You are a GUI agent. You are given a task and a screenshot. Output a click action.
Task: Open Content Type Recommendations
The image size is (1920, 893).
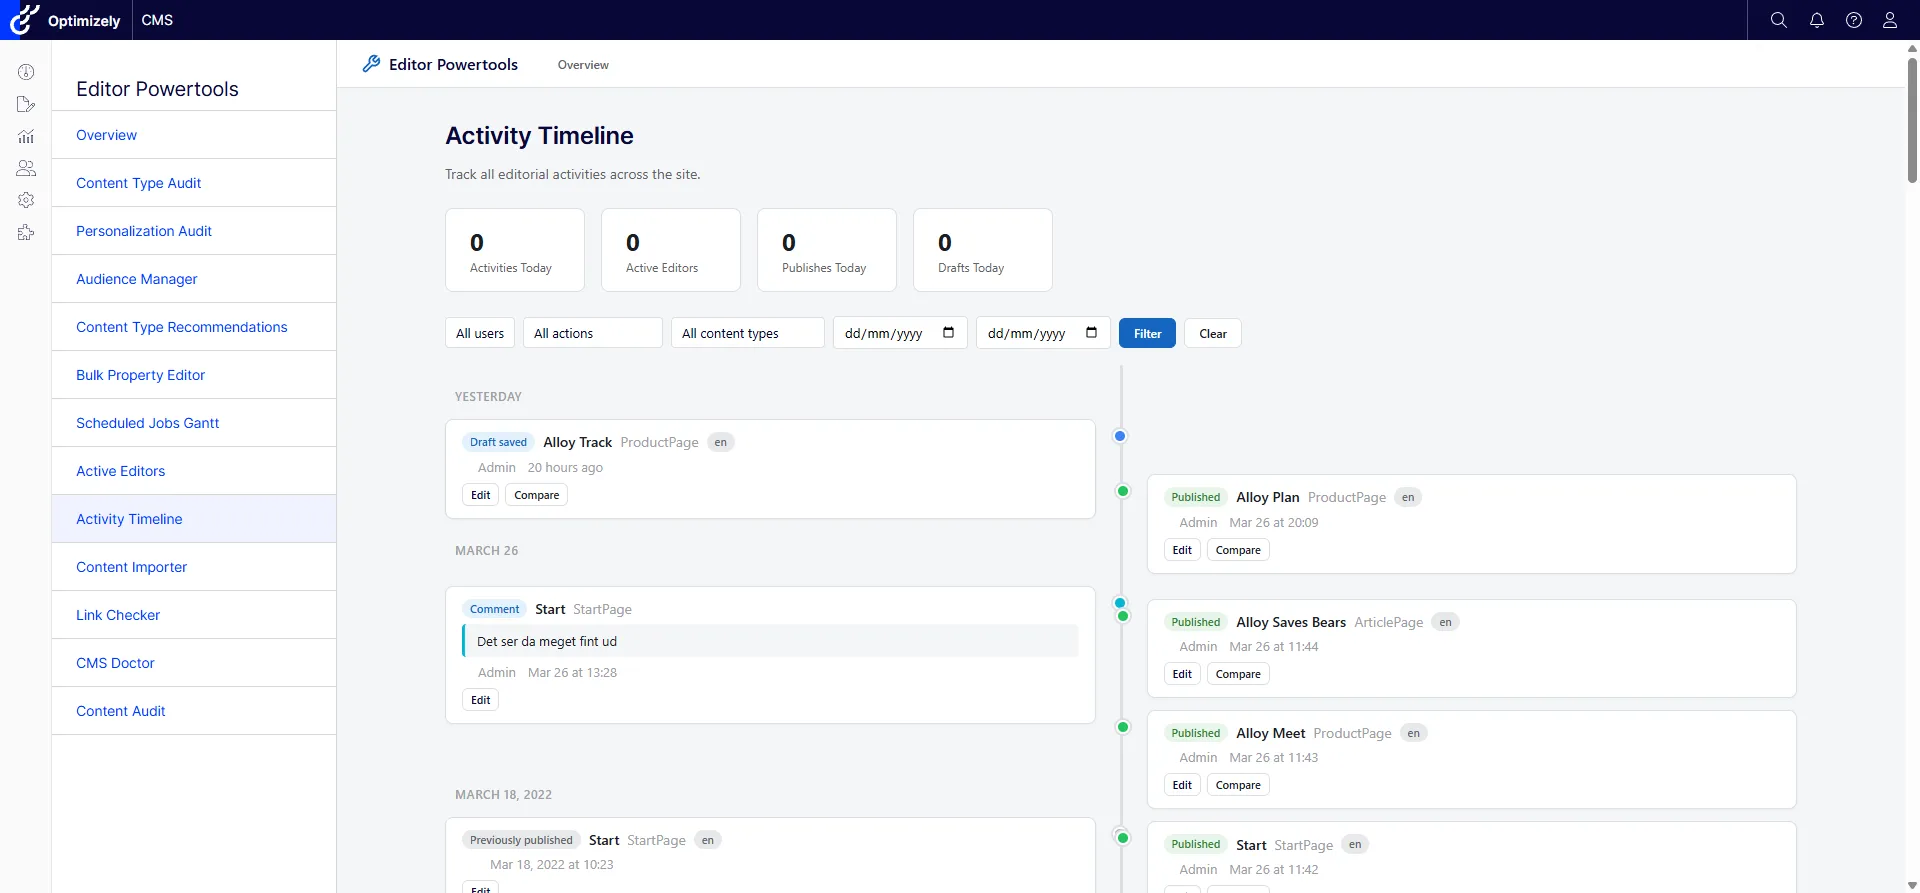click(x=194, y=327)
